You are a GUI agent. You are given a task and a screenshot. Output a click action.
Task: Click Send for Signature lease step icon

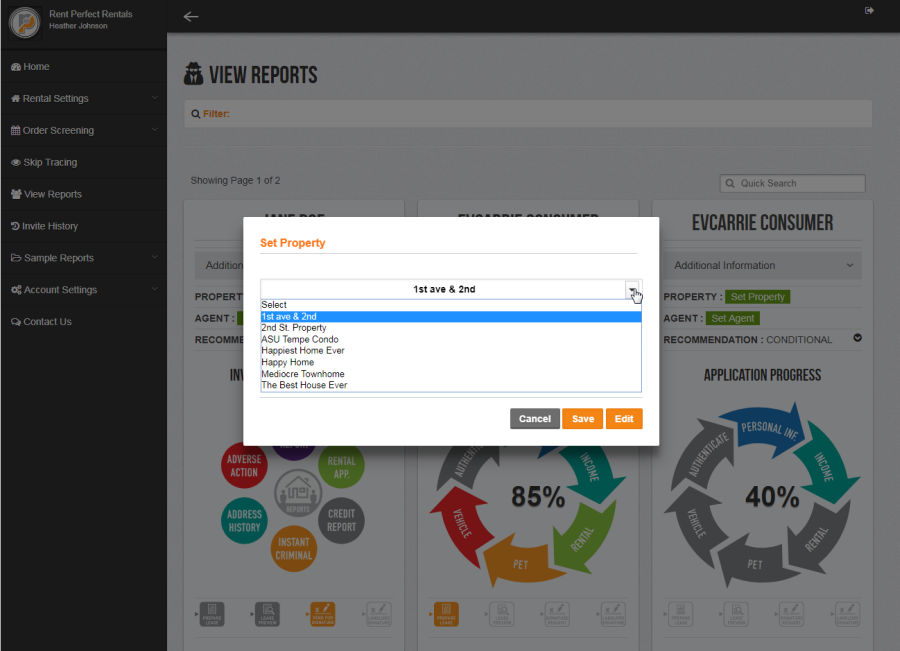(x=323, y=614)
